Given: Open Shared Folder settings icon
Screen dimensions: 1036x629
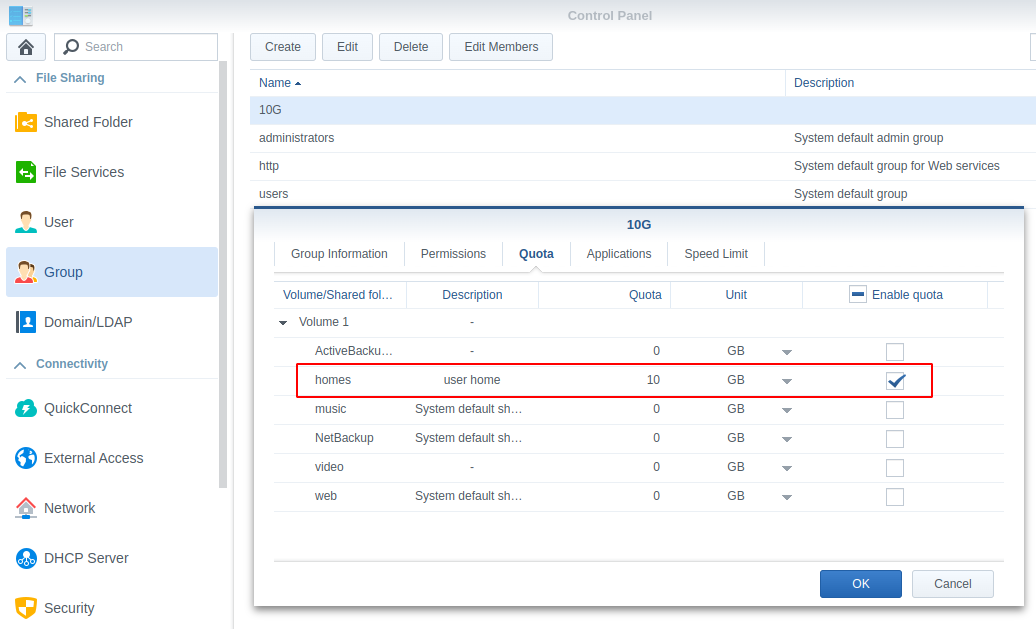Looking at the screenshot, I should click(26, 122).
